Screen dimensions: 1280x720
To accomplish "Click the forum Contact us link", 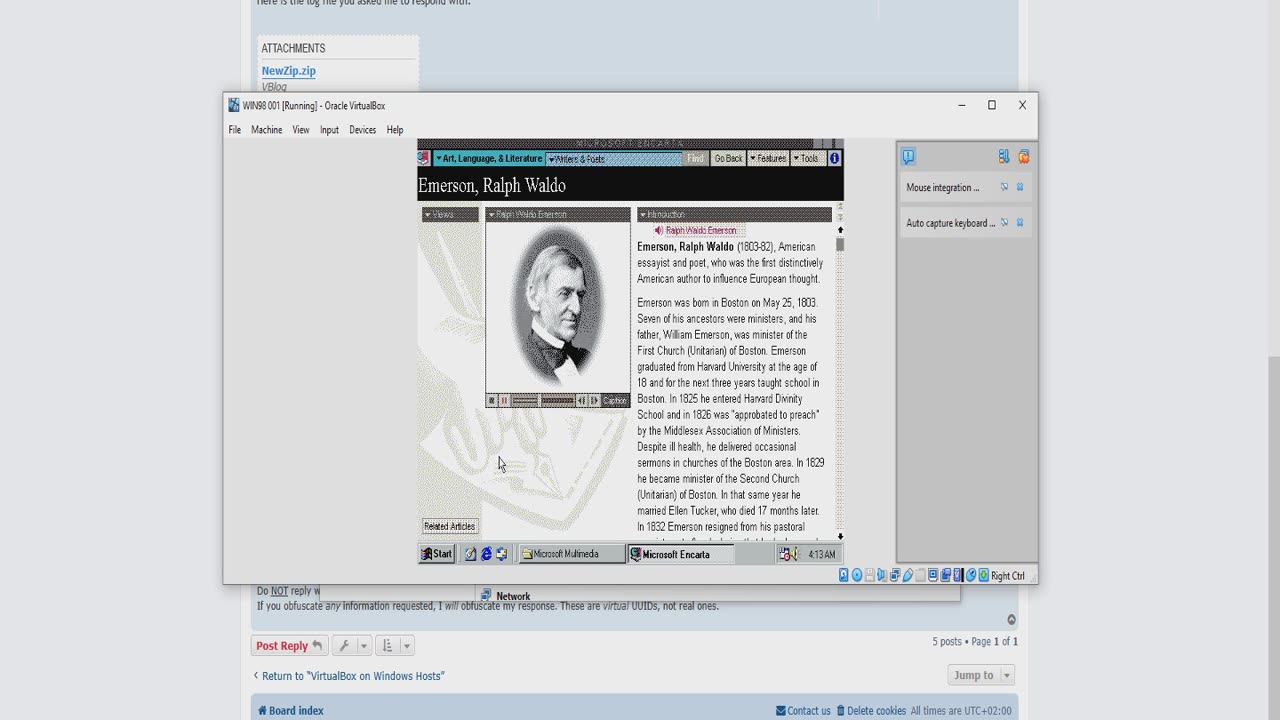I will point(803,711).
